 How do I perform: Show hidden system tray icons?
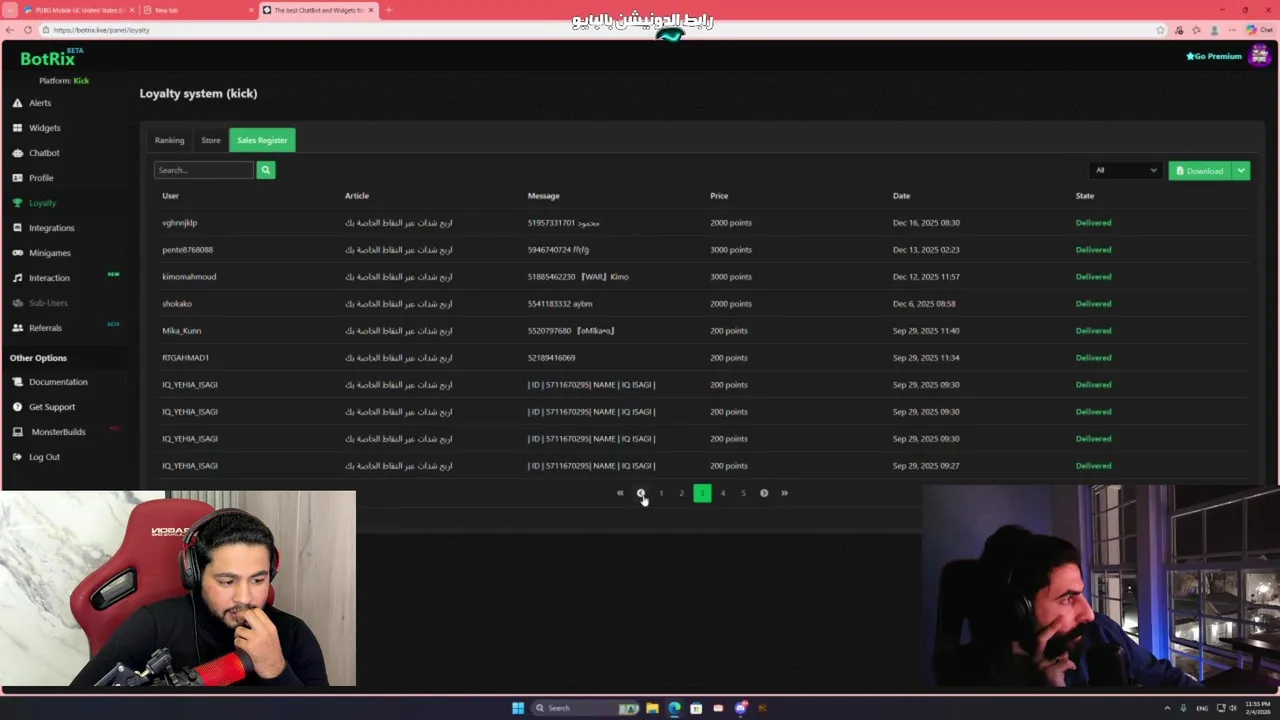click(1167, 708)
